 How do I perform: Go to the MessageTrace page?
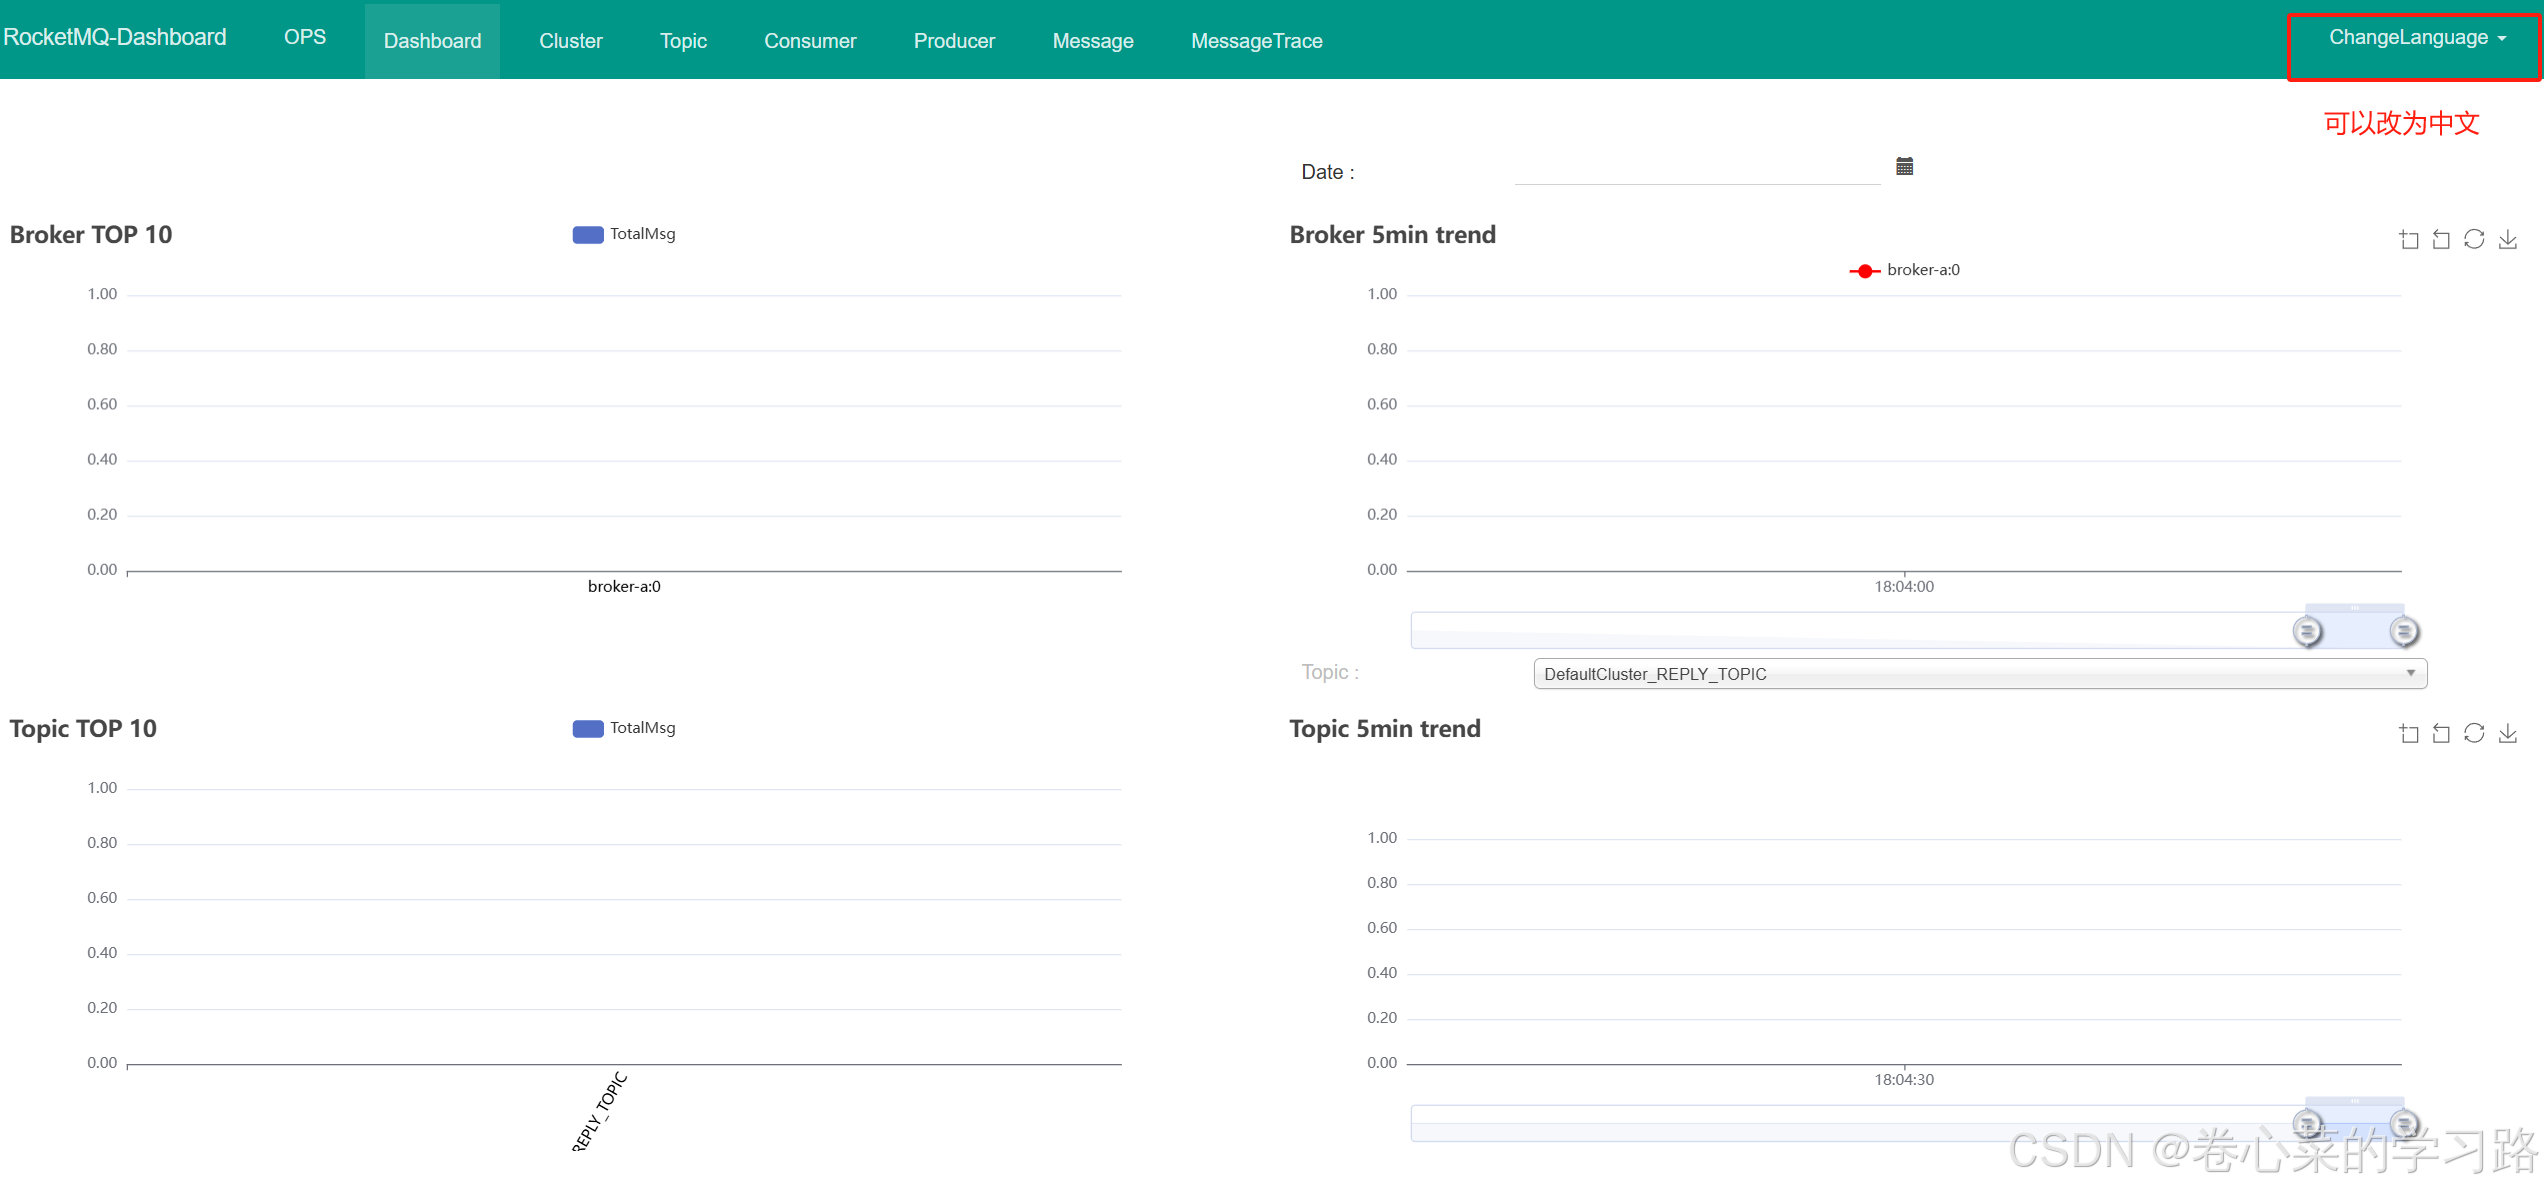(x=1256, y=41)
